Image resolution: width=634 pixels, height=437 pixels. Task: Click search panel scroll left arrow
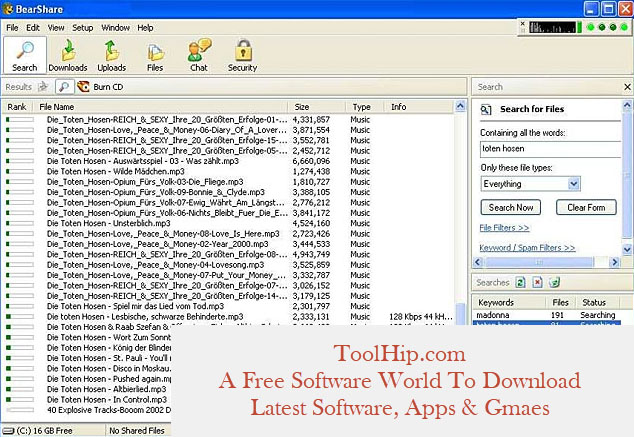pos(478,262)
